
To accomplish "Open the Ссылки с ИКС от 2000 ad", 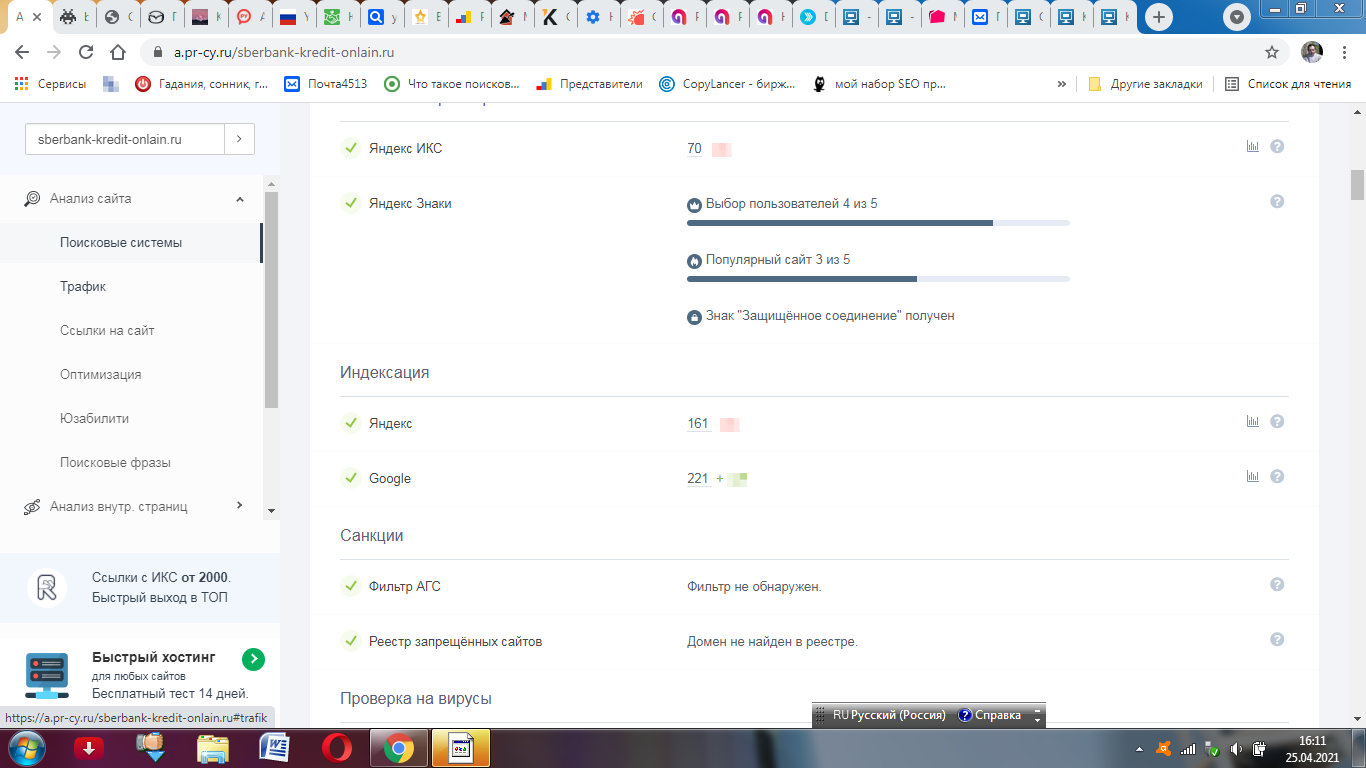I will pyautogui.click(x=140, y=588).
